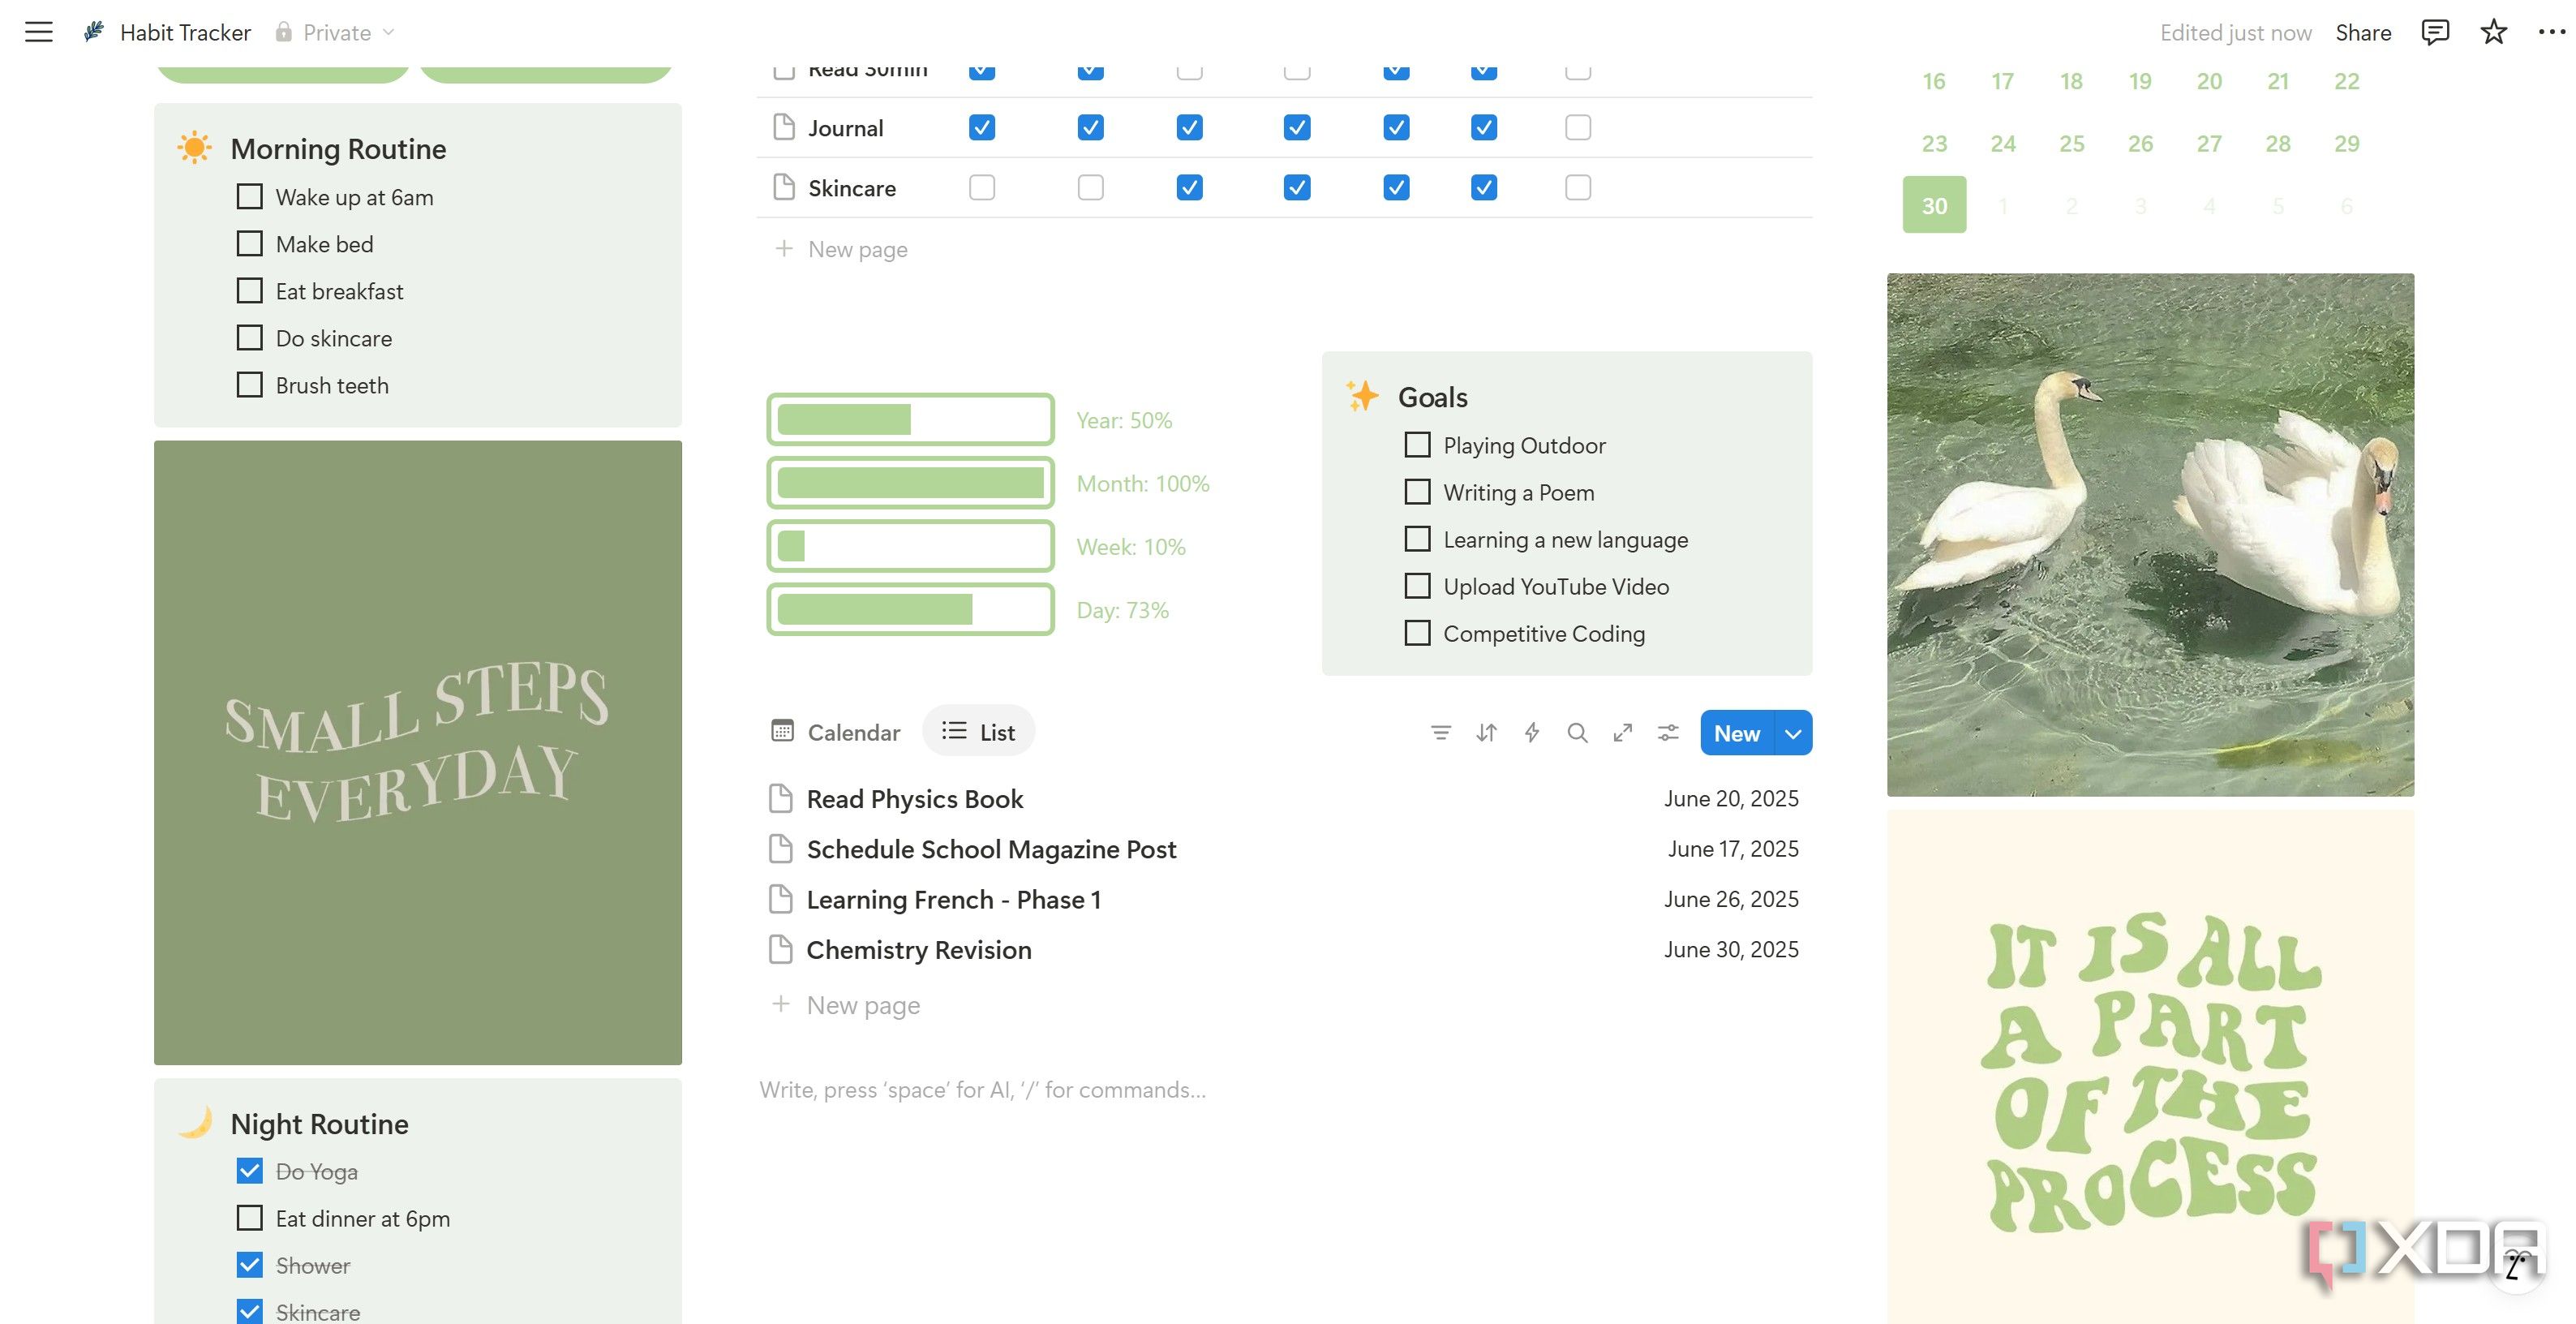Tick the Competitive Coding goal checkbox
2576x1324 pixels.
coord(1417,632)
